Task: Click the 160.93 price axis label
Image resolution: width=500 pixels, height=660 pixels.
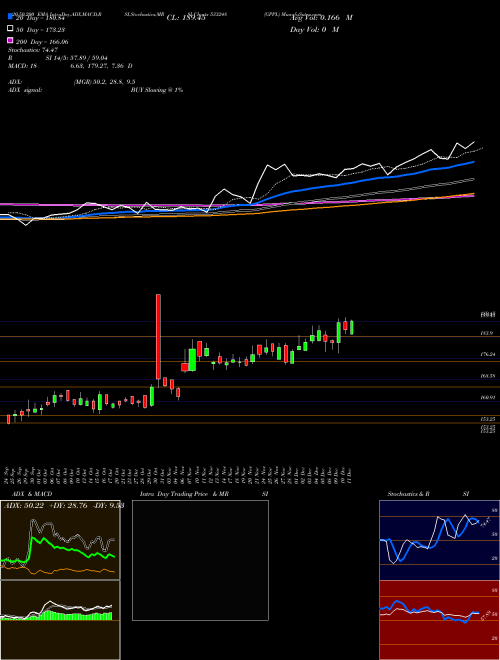Action: [x=488, y=397]
